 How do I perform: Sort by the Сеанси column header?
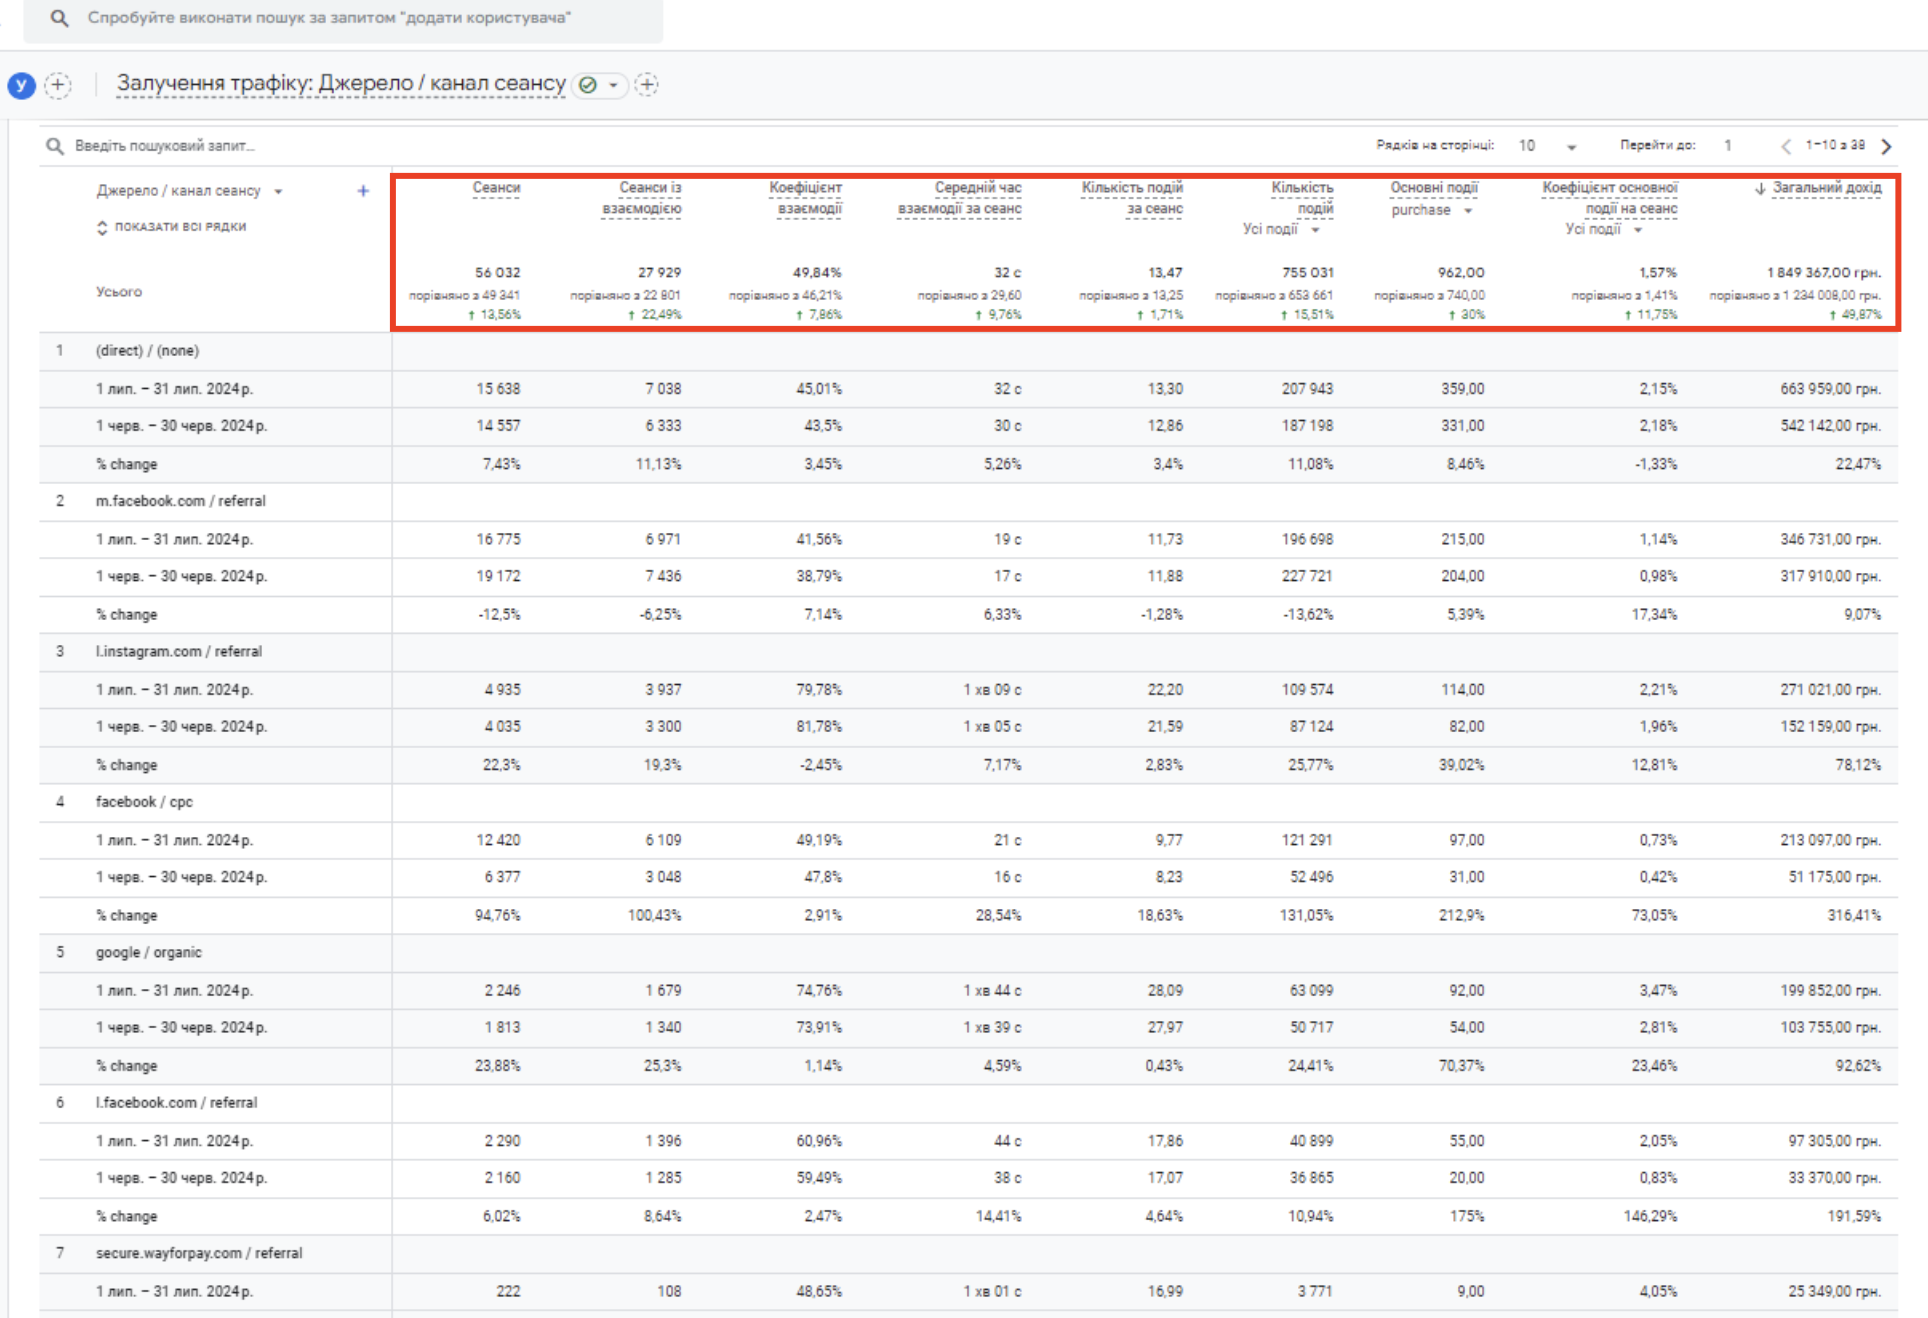[x=496, y=188]
